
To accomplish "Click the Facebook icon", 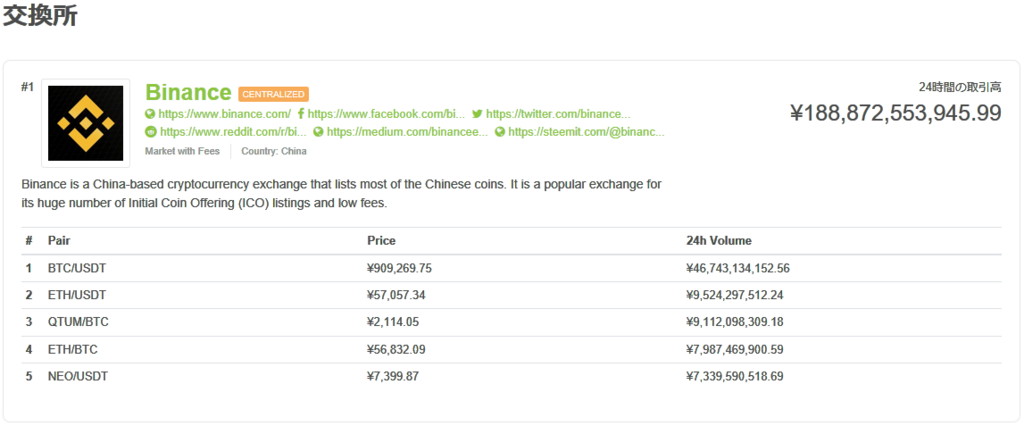I will click(x=300, y=114).
